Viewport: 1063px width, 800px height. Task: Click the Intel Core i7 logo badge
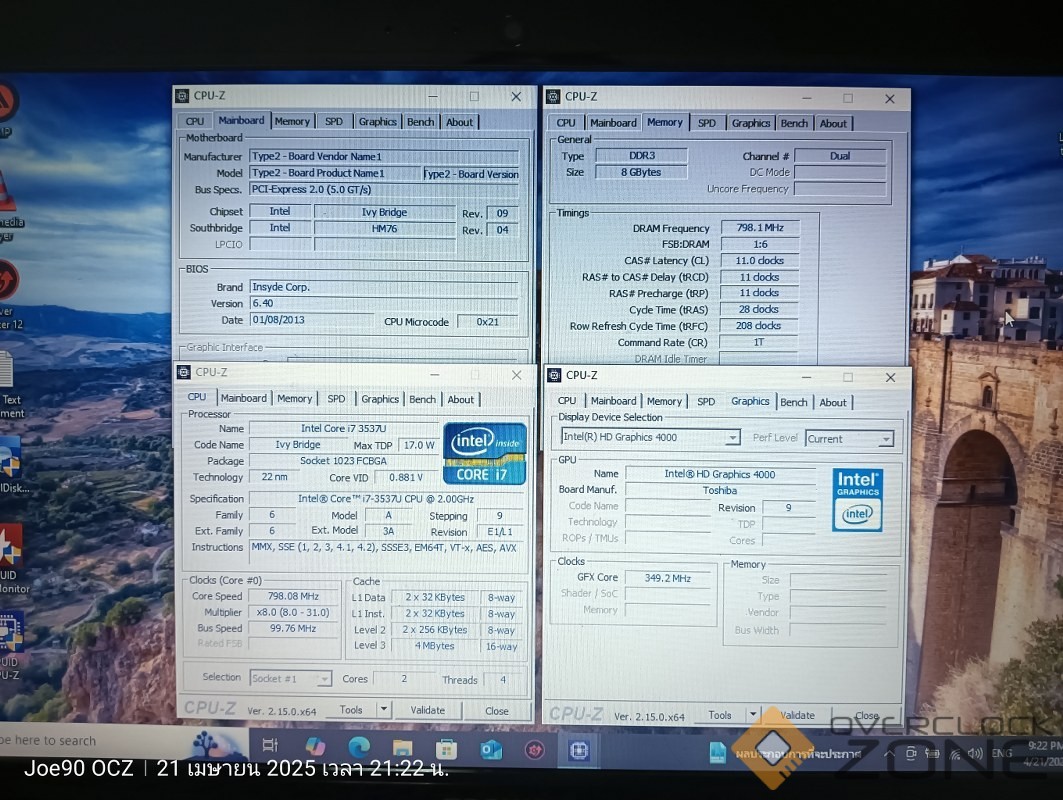[485, 453]
